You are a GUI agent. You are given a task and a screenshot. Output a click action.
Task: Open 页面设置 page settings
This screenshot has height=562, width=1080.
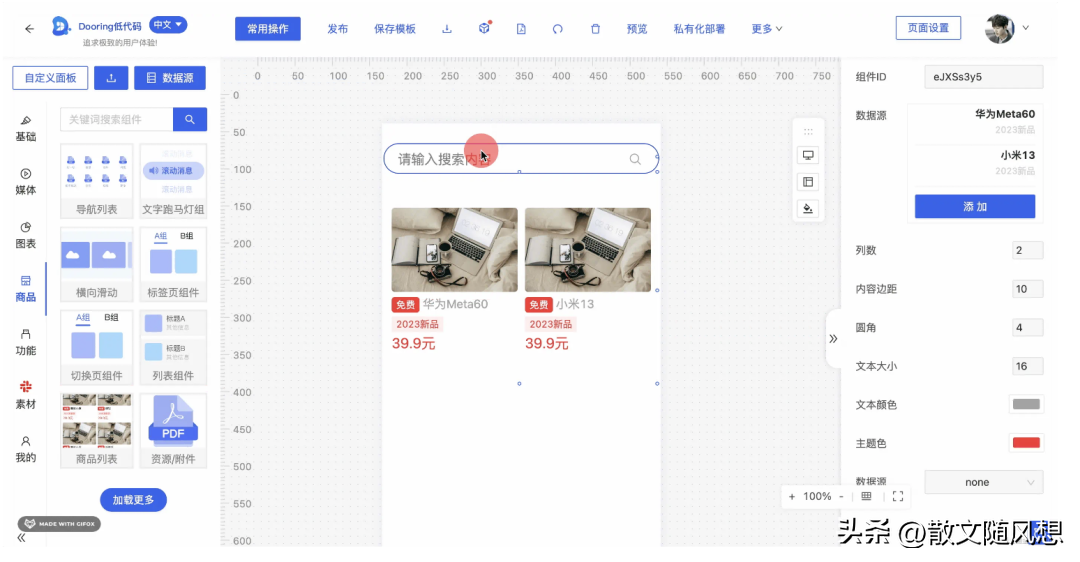pos(928,28)
